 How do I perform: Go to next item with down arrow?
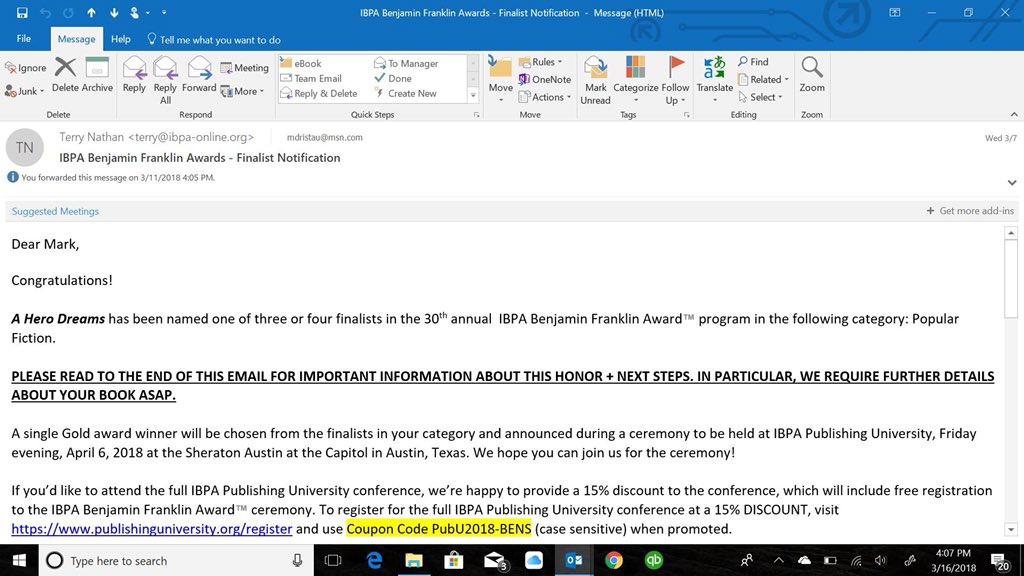click(114, 12)
